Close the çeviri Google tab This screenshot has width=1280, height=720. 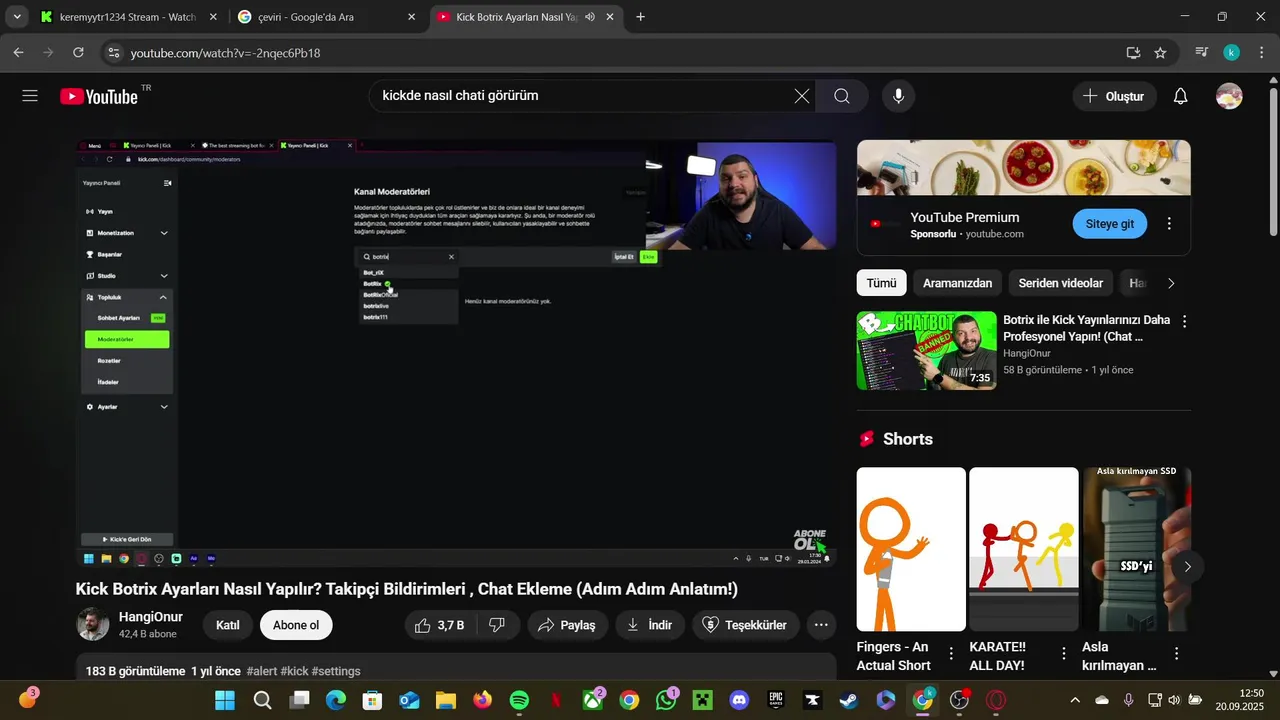pos(411,17)
